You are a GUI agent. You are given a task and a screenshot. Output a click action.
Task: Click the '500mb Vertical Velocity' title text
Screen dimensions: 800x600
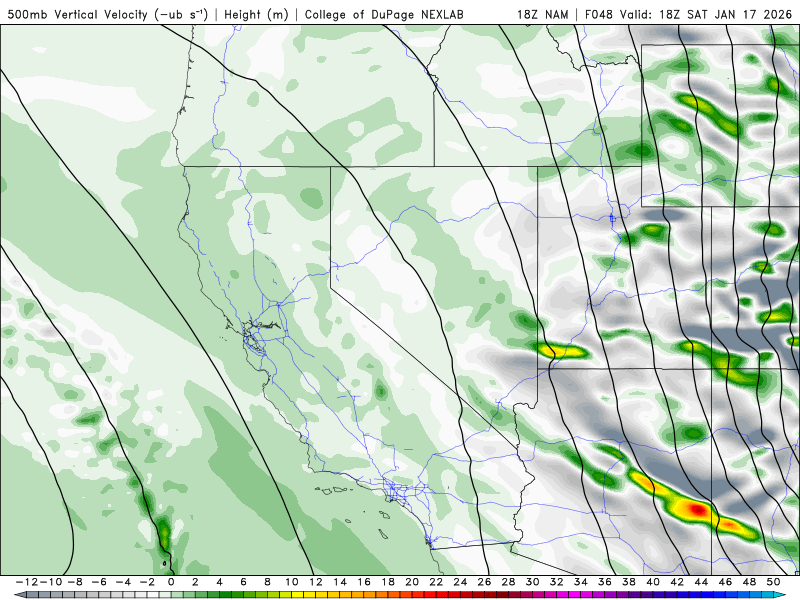[x=78, y=14]
